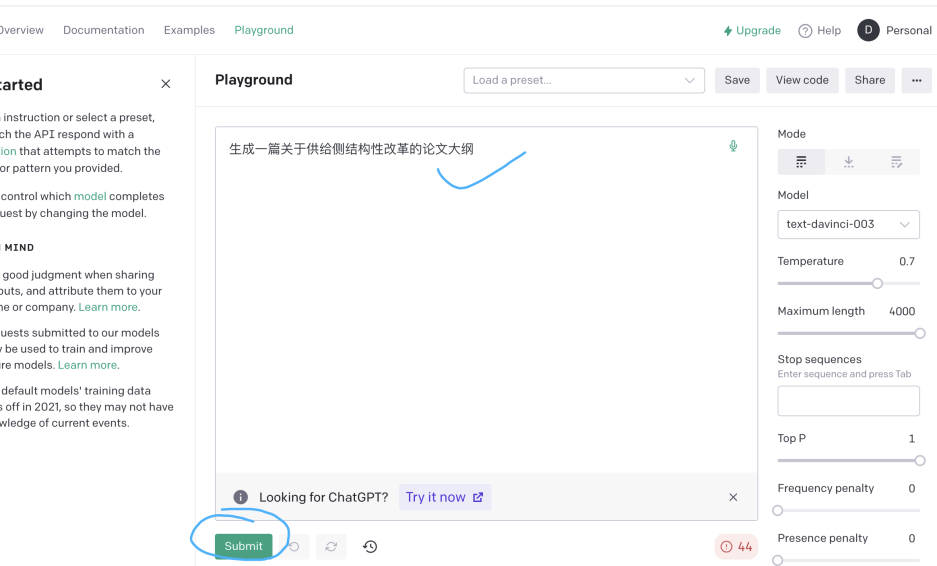Expand the Model dropdown text-davinci-003

[848, 224]
